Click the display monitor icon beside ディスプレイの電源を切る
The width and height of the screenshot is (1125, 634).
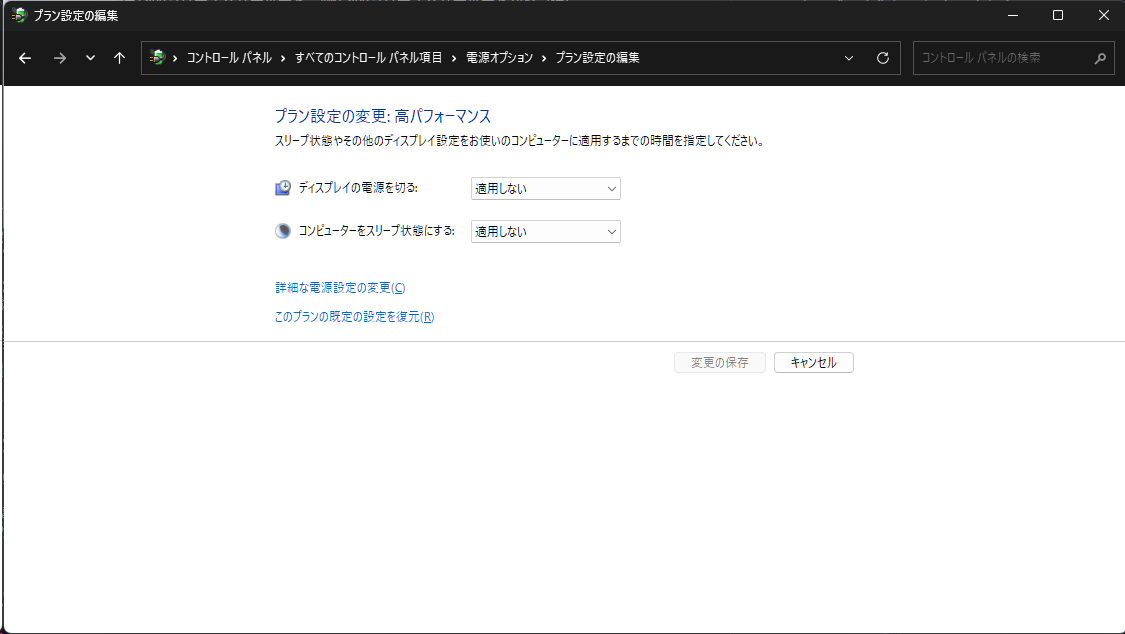click(x=283, y=188)
